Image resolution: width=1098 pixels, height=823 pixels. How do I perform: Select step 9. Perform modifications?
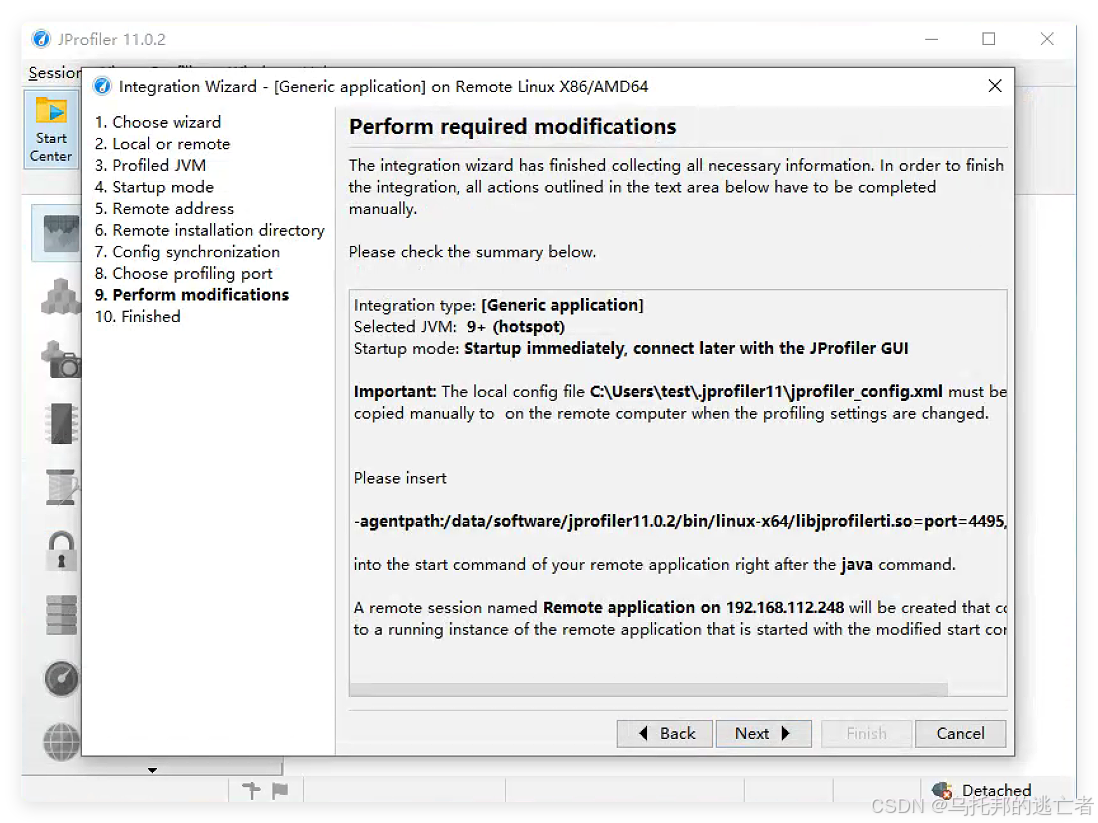192,295
